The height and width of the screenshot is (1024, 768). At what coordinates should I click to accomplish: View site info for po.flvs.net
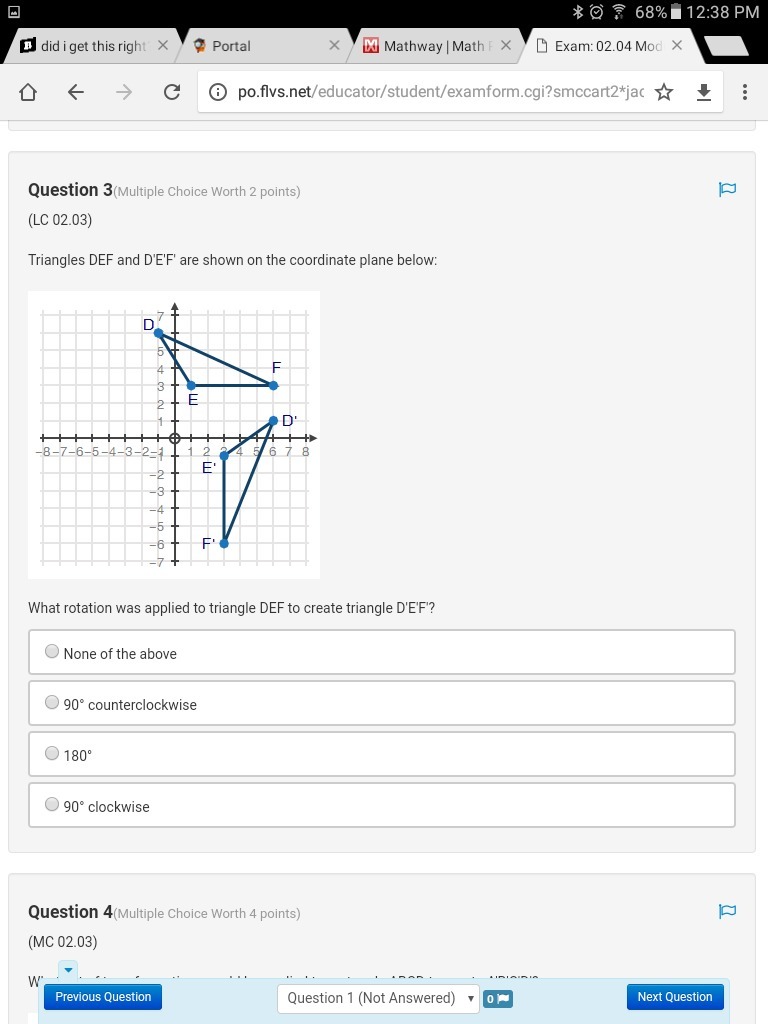click(217, 92)
